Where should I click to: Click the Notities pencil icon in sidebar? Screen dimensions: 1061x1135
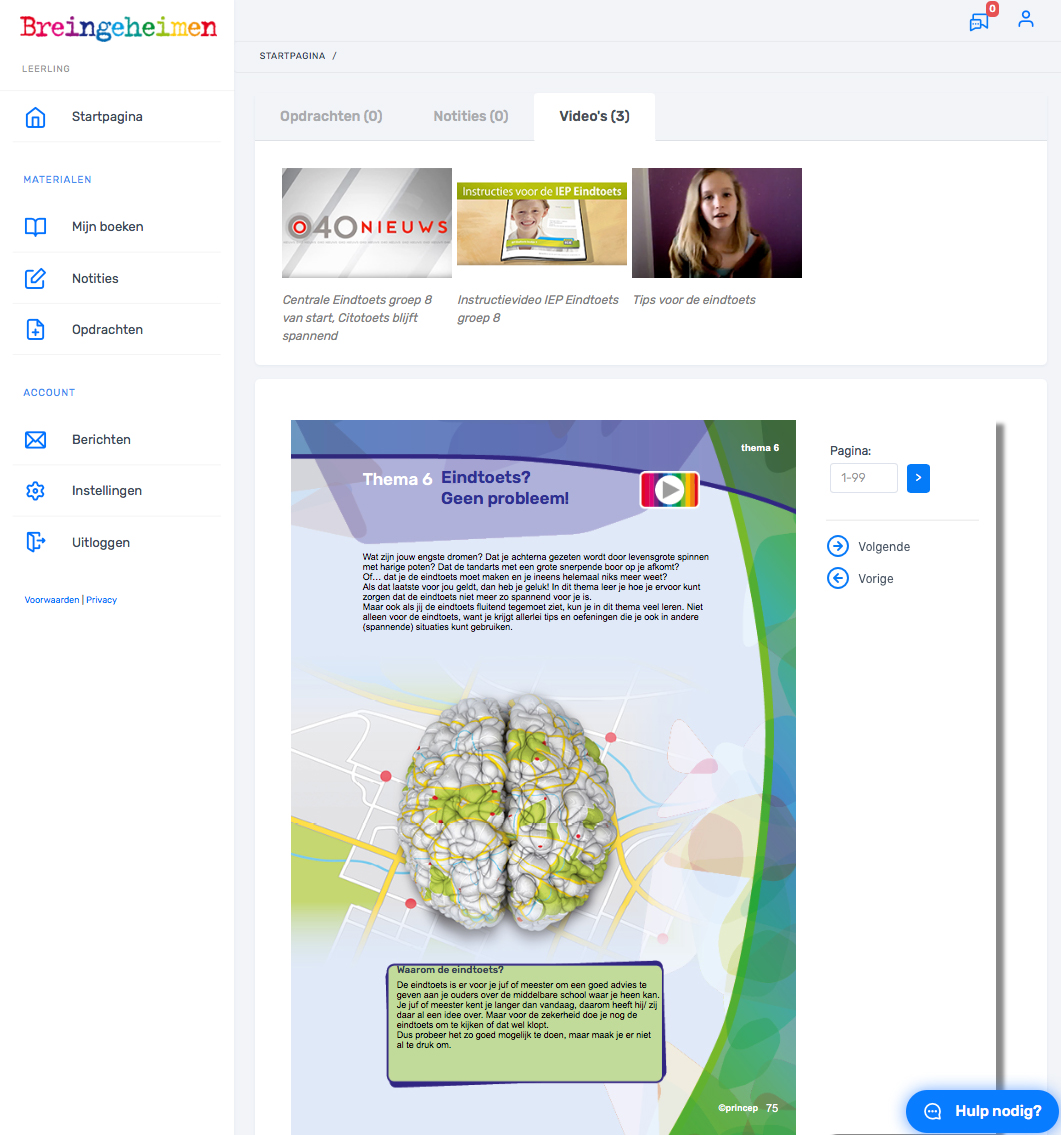point(35,279)
